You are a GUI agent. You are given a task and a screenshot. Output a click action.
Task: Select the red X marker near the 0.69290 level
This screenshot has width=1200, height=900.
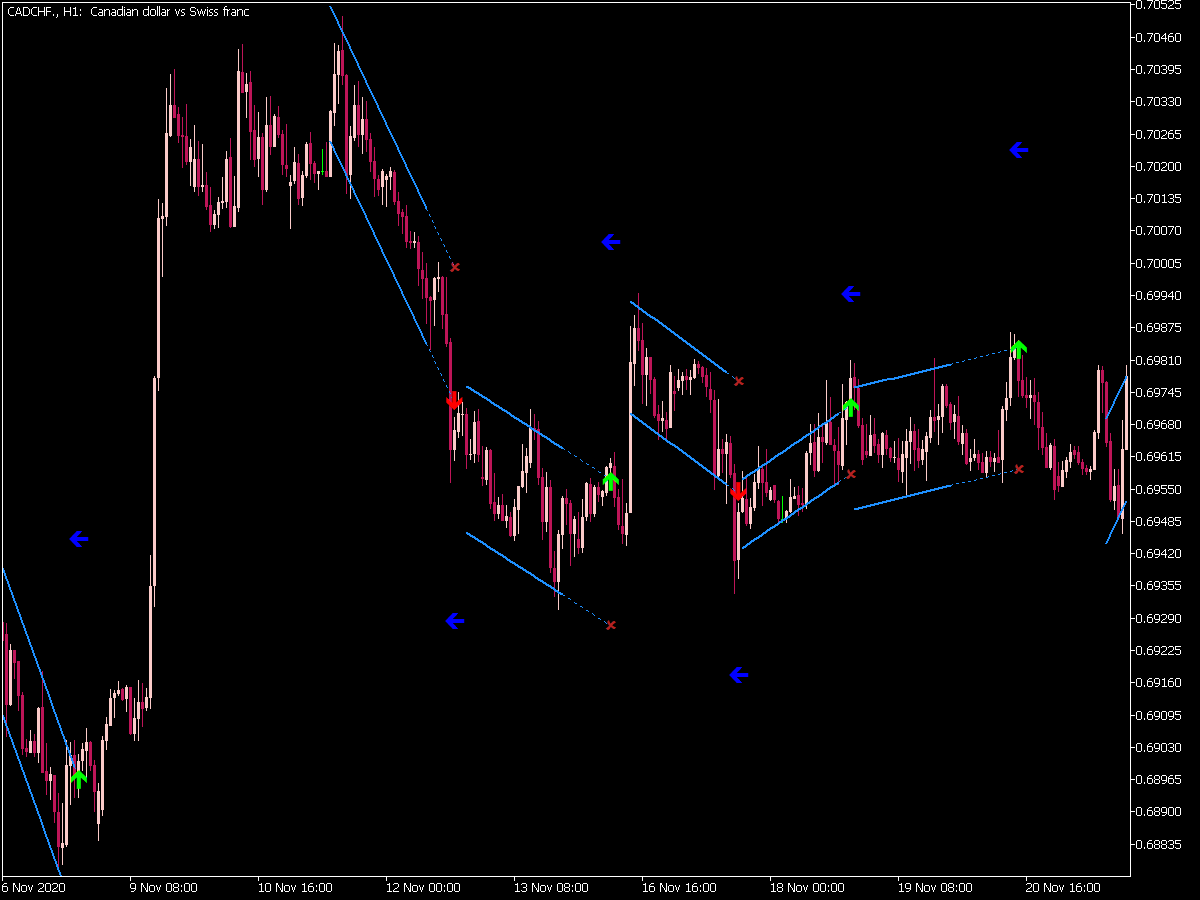coord(611,625)
